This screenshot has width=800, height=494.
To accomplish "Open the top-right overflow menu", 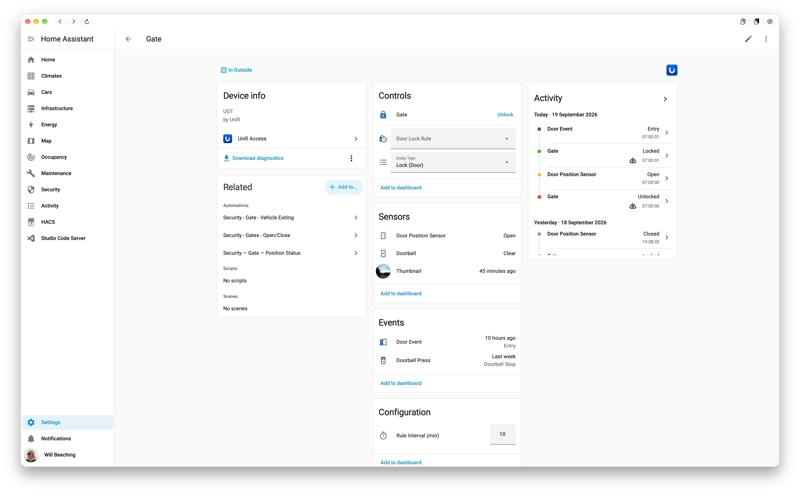I will point(766,39).
